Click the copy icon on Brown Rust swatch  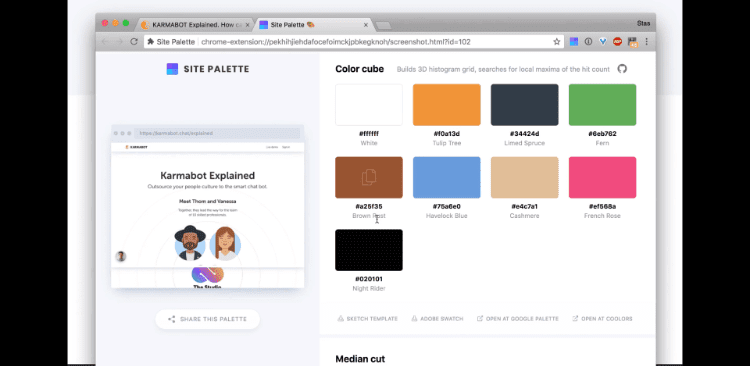click(369, 177)
